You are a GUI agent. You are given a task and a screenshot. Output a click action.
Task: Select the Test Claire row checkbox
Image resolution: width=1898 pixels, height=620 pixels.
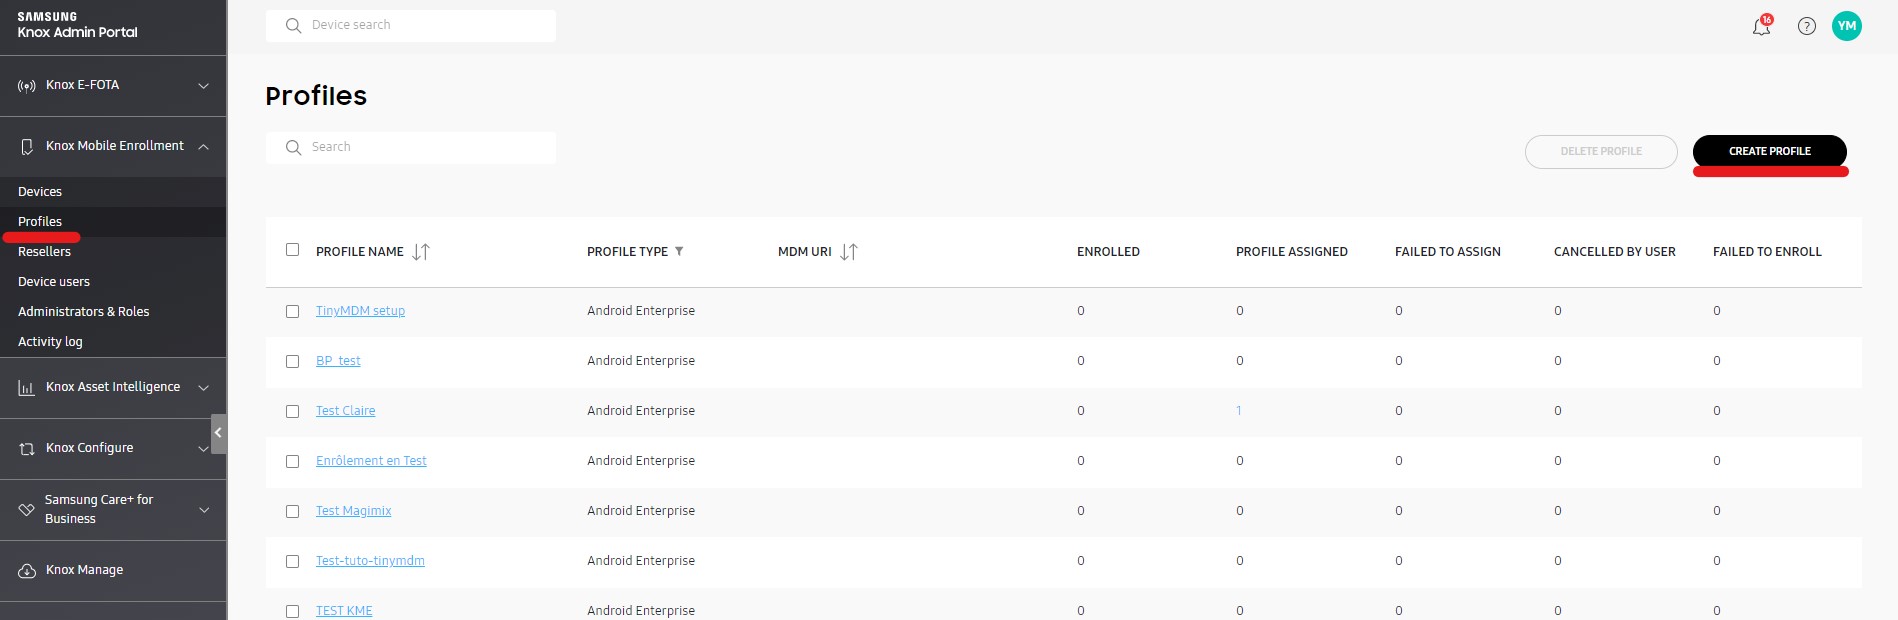click(x=292, y=411)
